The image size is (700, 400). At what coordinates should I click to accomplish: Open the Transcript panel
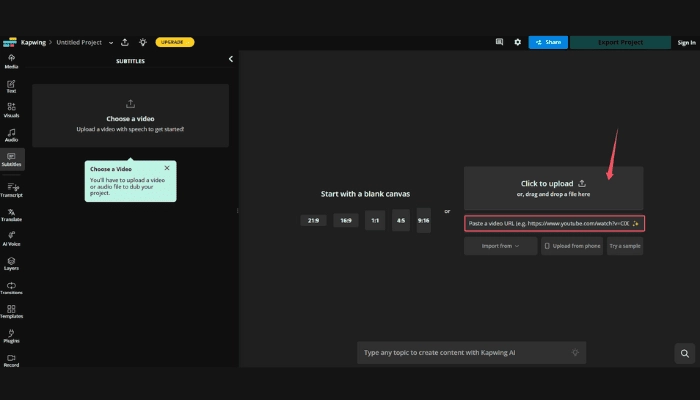click(x=11, y=190)
